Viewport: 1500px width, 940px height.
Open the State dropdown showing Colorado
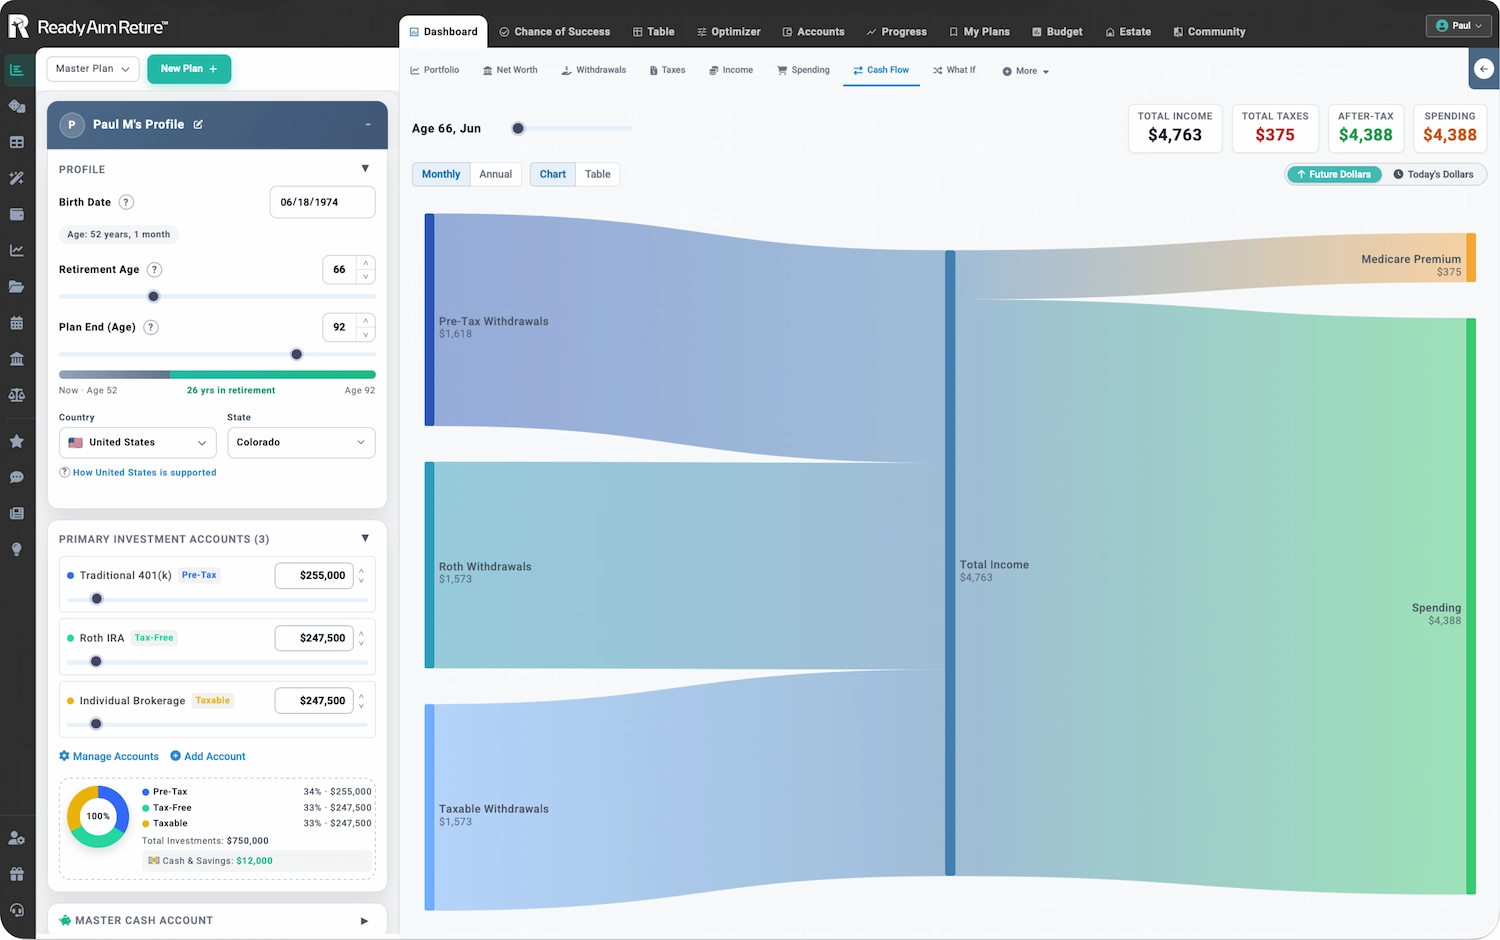301,442
